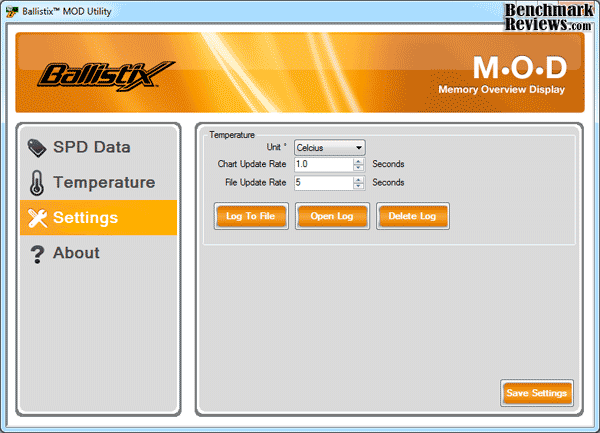
Task: Click the Ballistix logo in banner
Action: pyautogui.click(x=106, y=75)
